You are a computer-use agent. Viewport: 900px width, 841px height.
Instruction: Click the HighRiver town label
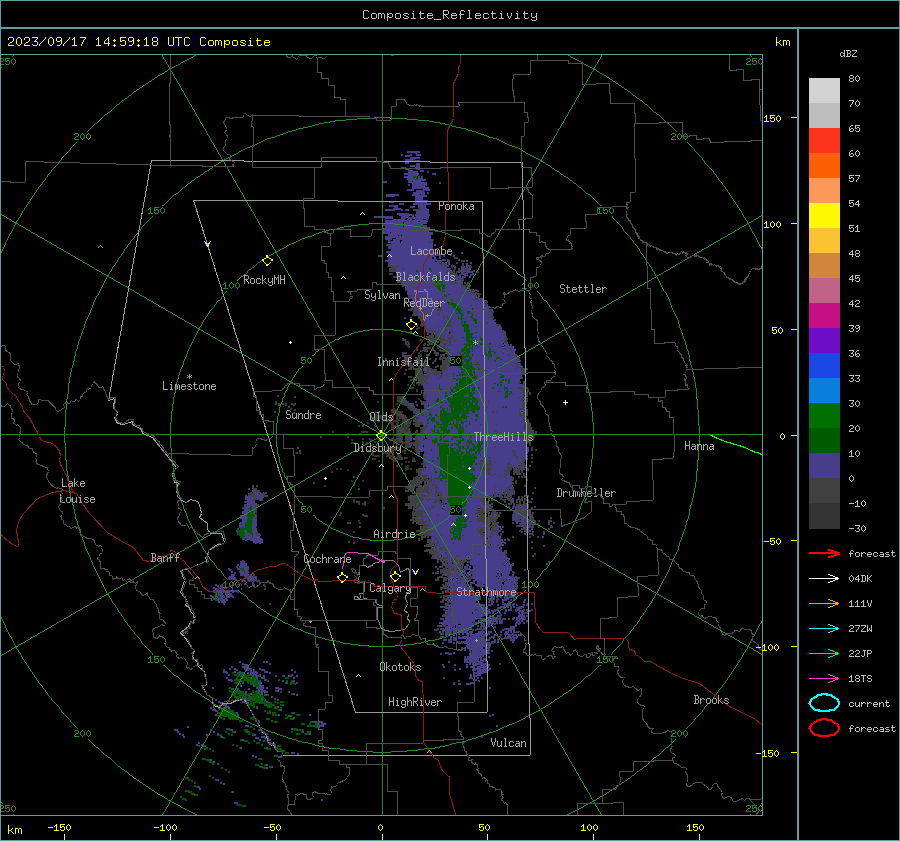[x=415, y=702]
